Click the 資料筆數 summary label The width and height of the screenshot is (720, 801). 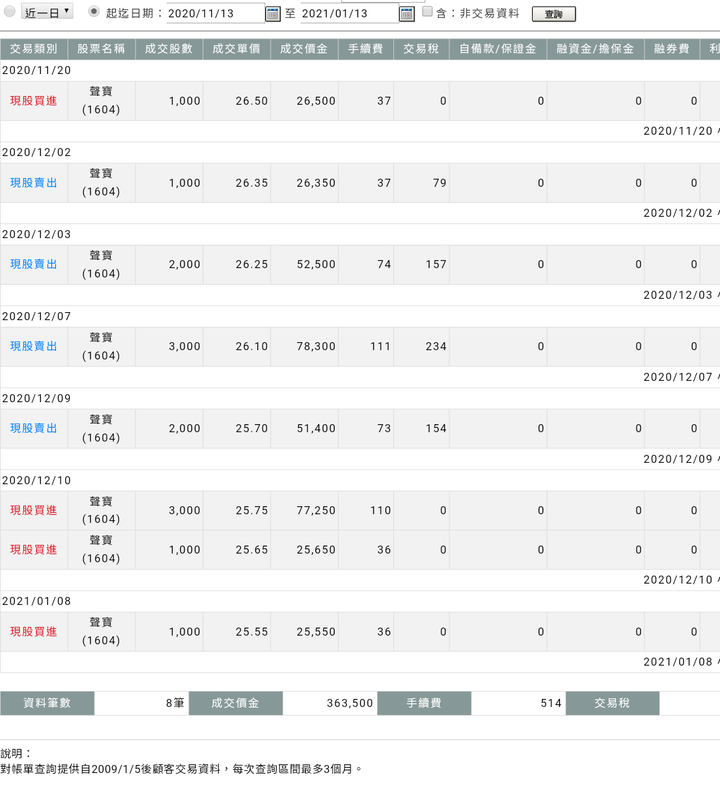(47, 703)
